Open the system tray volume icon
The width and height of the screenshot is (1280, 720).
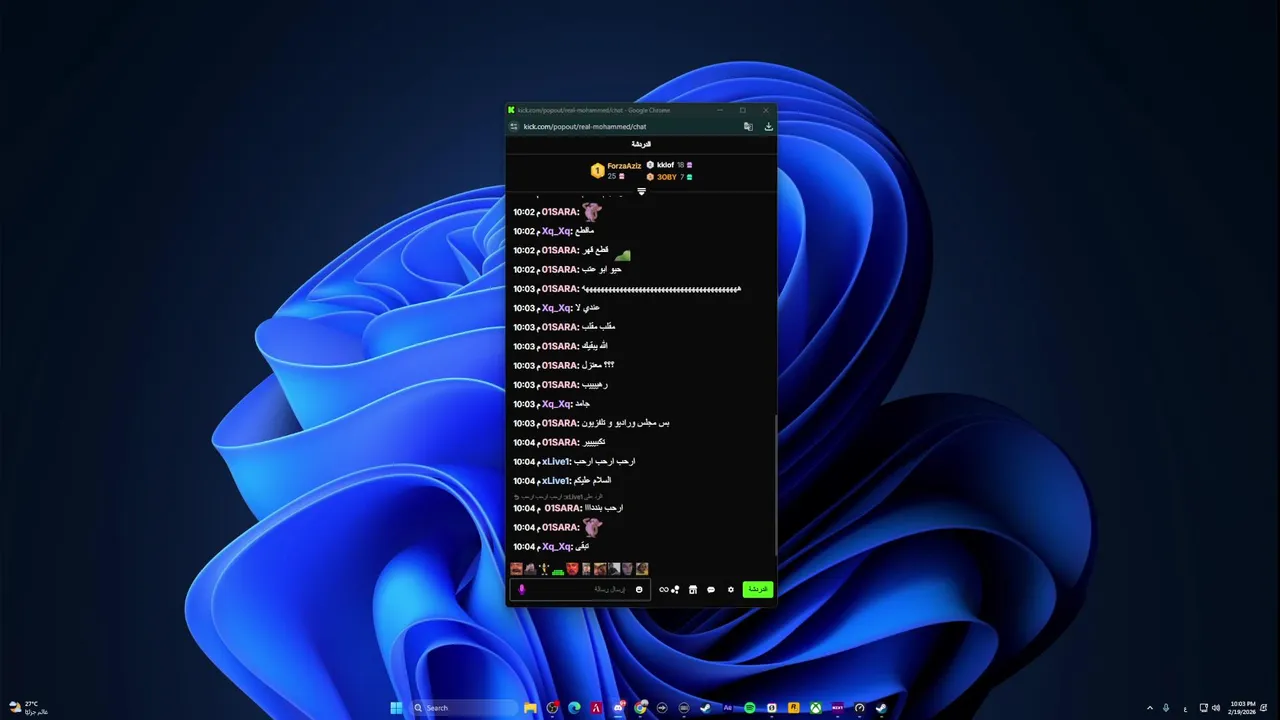[1217, 708]
